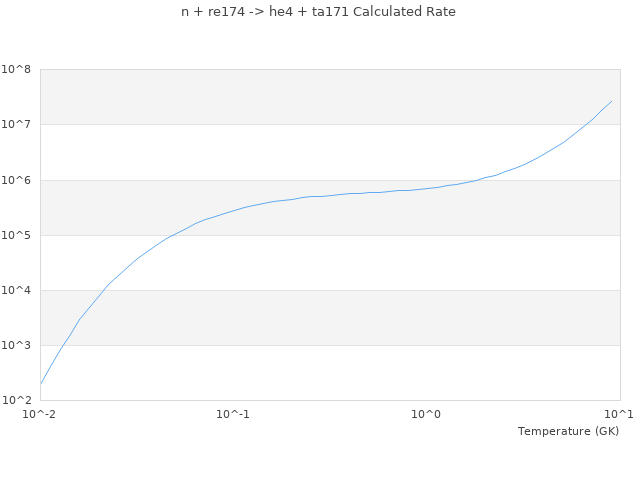Click the 10^-1 x-axis tick label
The width and height of the screenshot is (640, 480).
[233, 414]
